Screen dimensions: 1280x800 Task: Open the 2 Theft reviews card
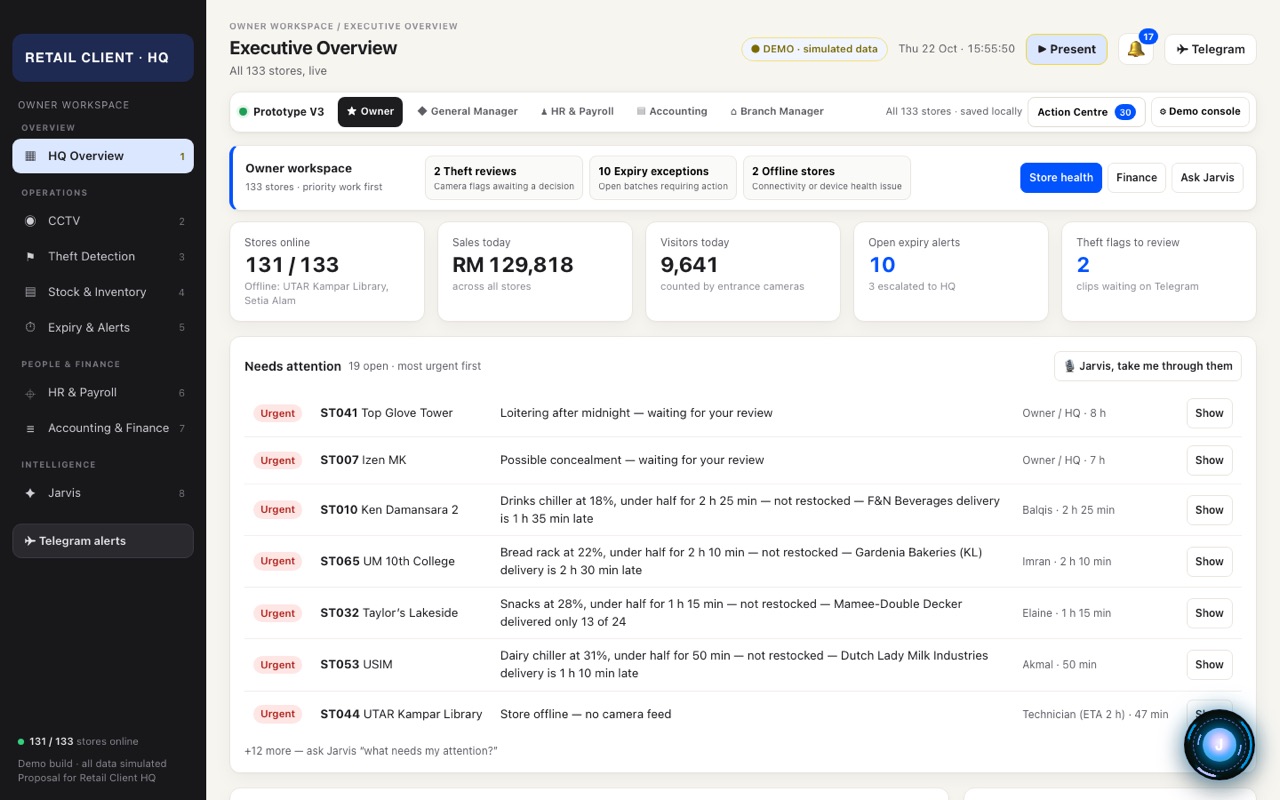pyautogui.click(x=504, y=178)
